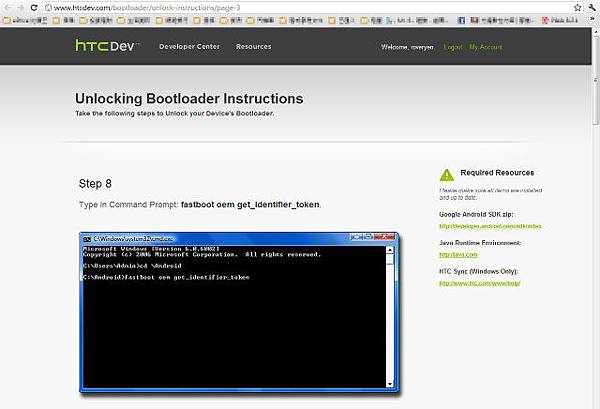Click the command prompt screenshot image

click(x=239, y=313)
